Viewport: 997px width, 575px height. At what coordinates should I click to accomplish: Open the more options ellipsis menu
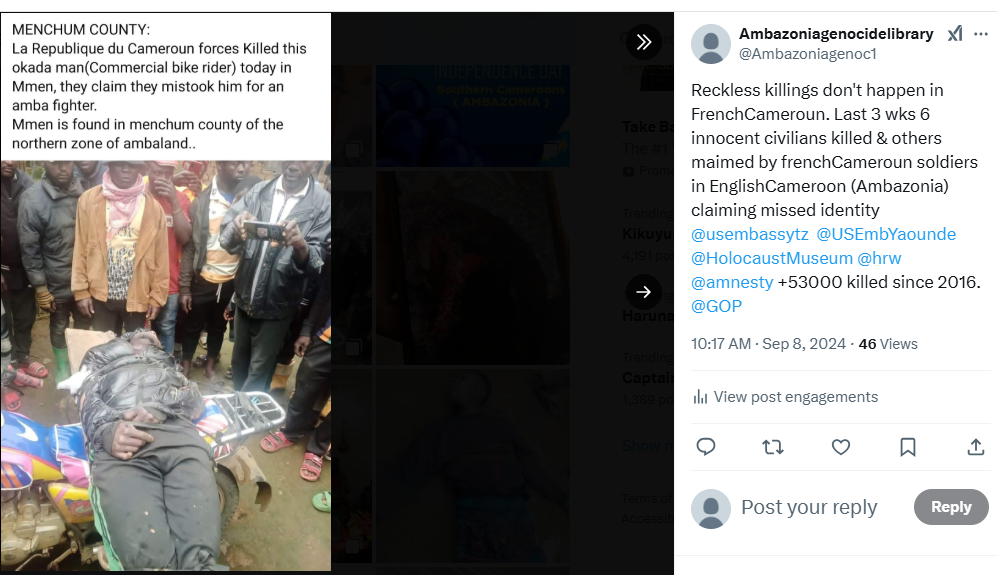coord(981,34)
